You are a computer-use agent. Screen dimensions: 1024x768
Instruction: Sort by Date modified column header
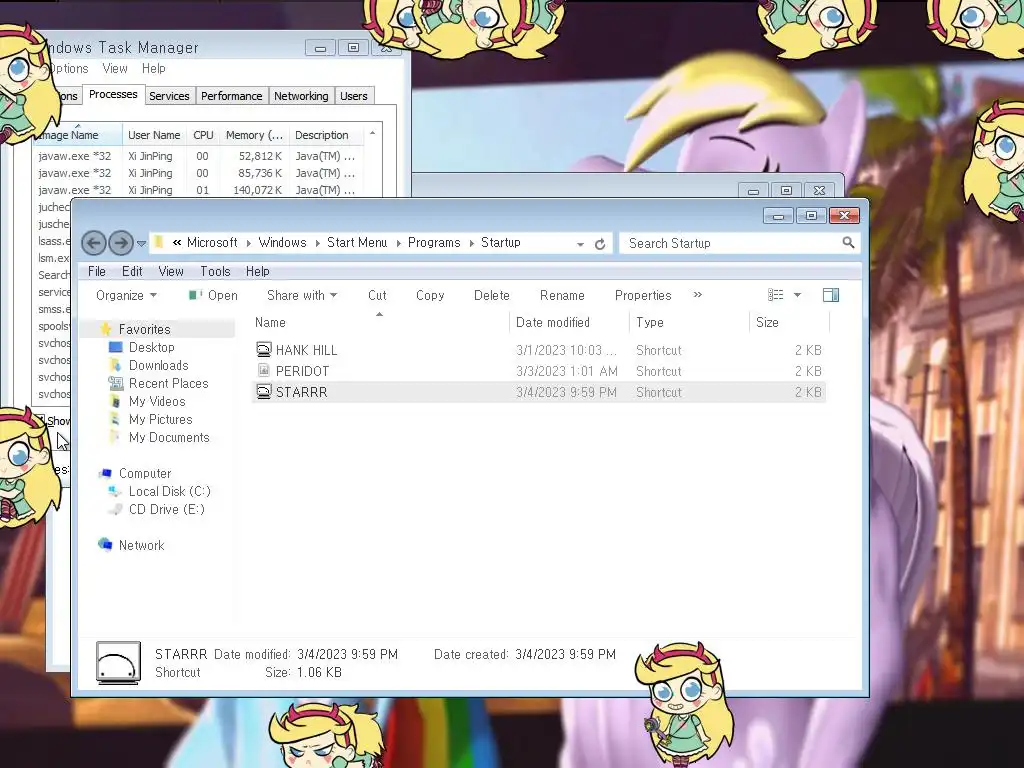click(x=569, y=323)
